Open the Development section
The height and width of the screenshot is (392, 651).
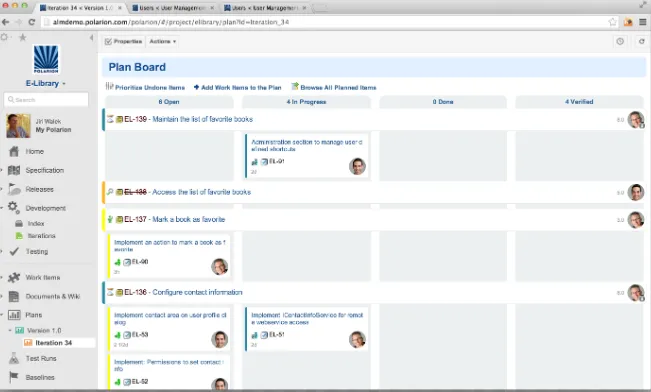click(x=46, y=208)
